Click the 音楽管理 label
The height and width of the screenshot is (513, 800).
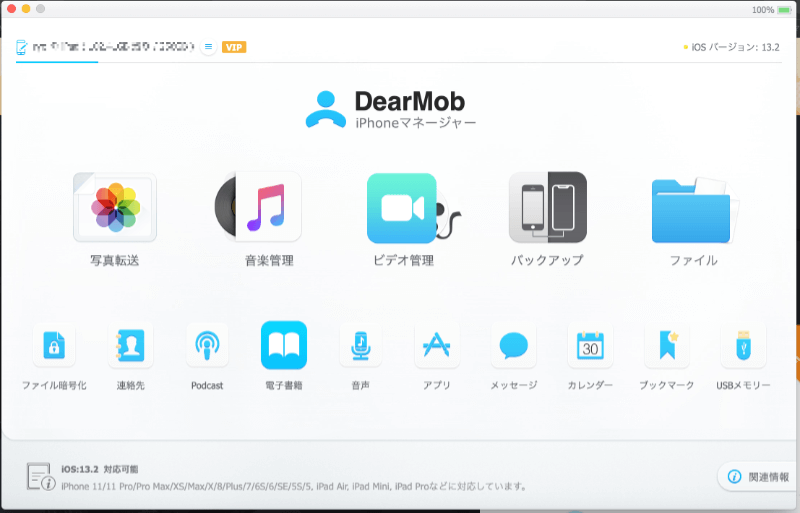[x=269, y=260]
